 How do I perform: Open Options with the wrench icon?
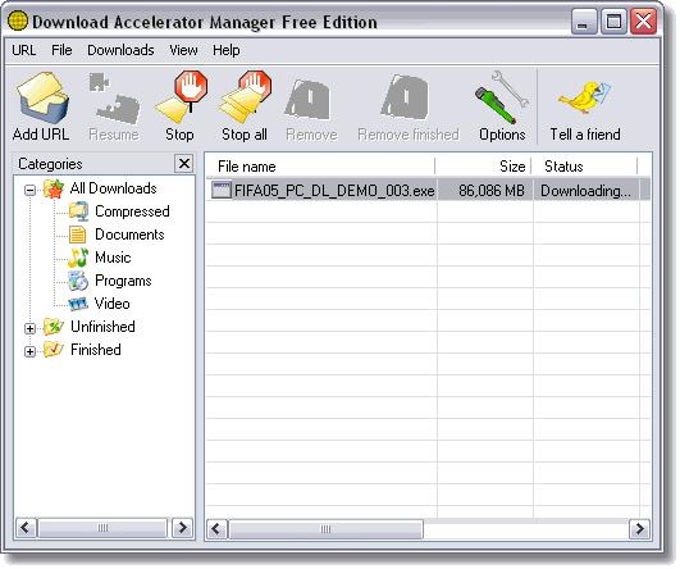coord(502,97)
